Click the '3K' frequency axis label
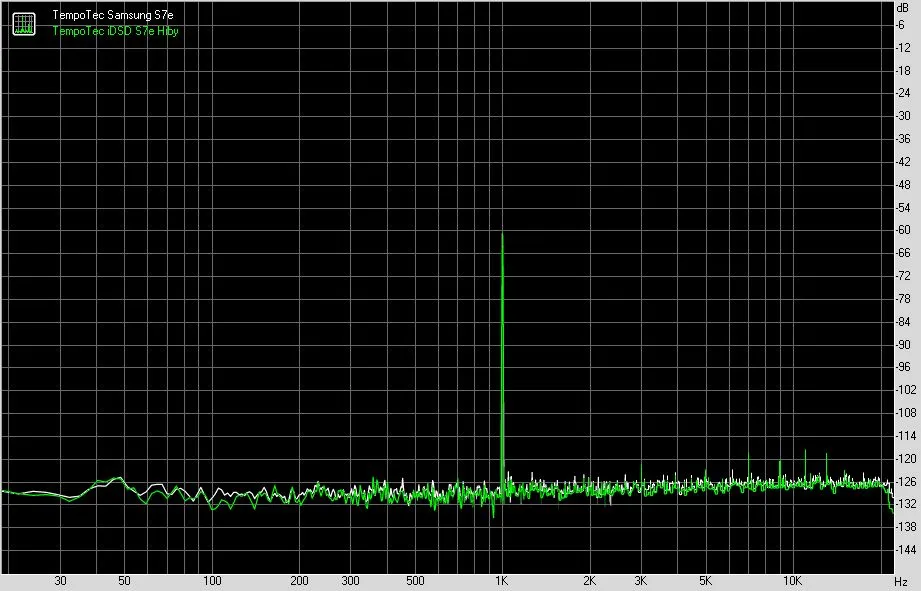Screen dimensions: 921x591 pyautogui.click(x=640, y=581)
